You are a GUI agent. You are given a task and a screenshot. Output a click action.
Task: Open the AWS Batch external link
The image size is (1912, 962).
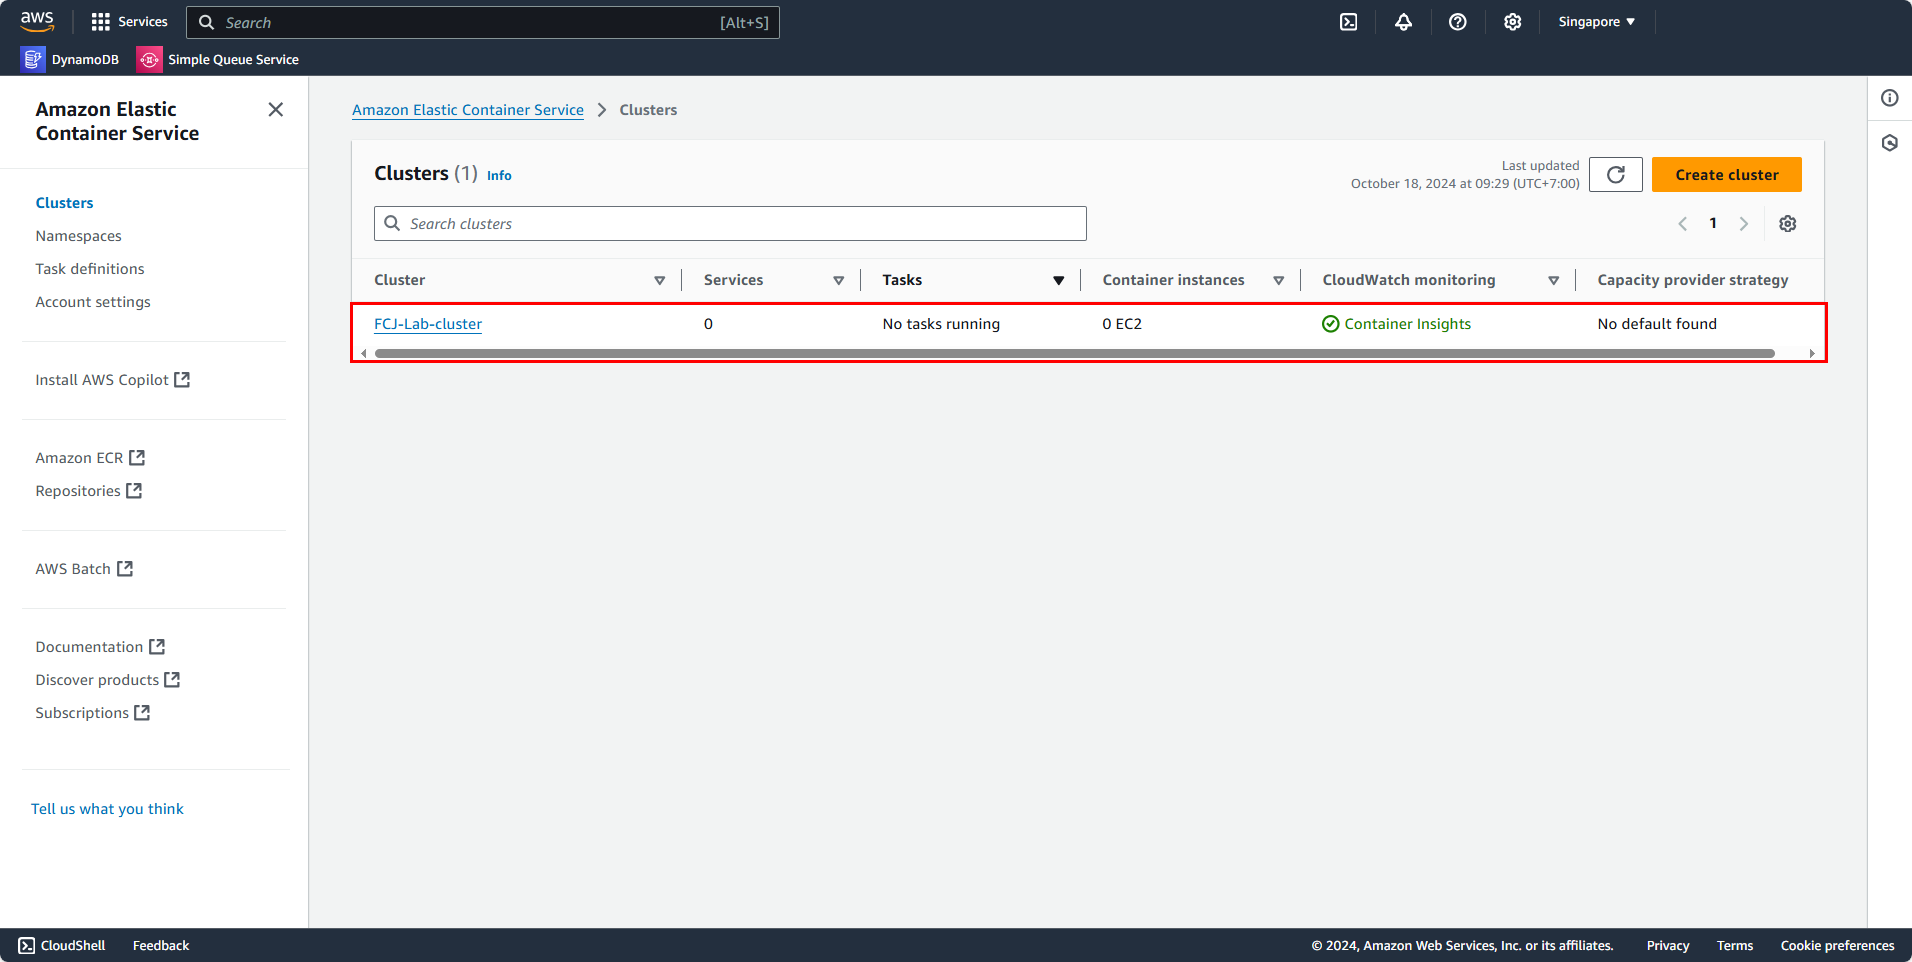coord(84,569)
